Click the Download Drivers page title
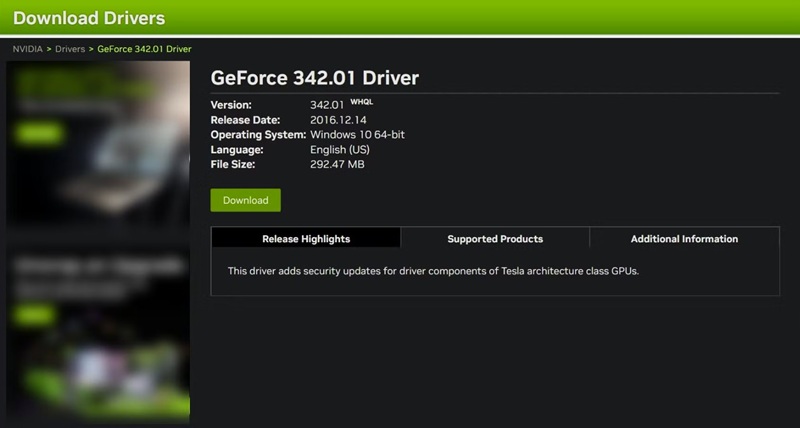The width and height of the screenshot is (800, 428). click(89, 18)
